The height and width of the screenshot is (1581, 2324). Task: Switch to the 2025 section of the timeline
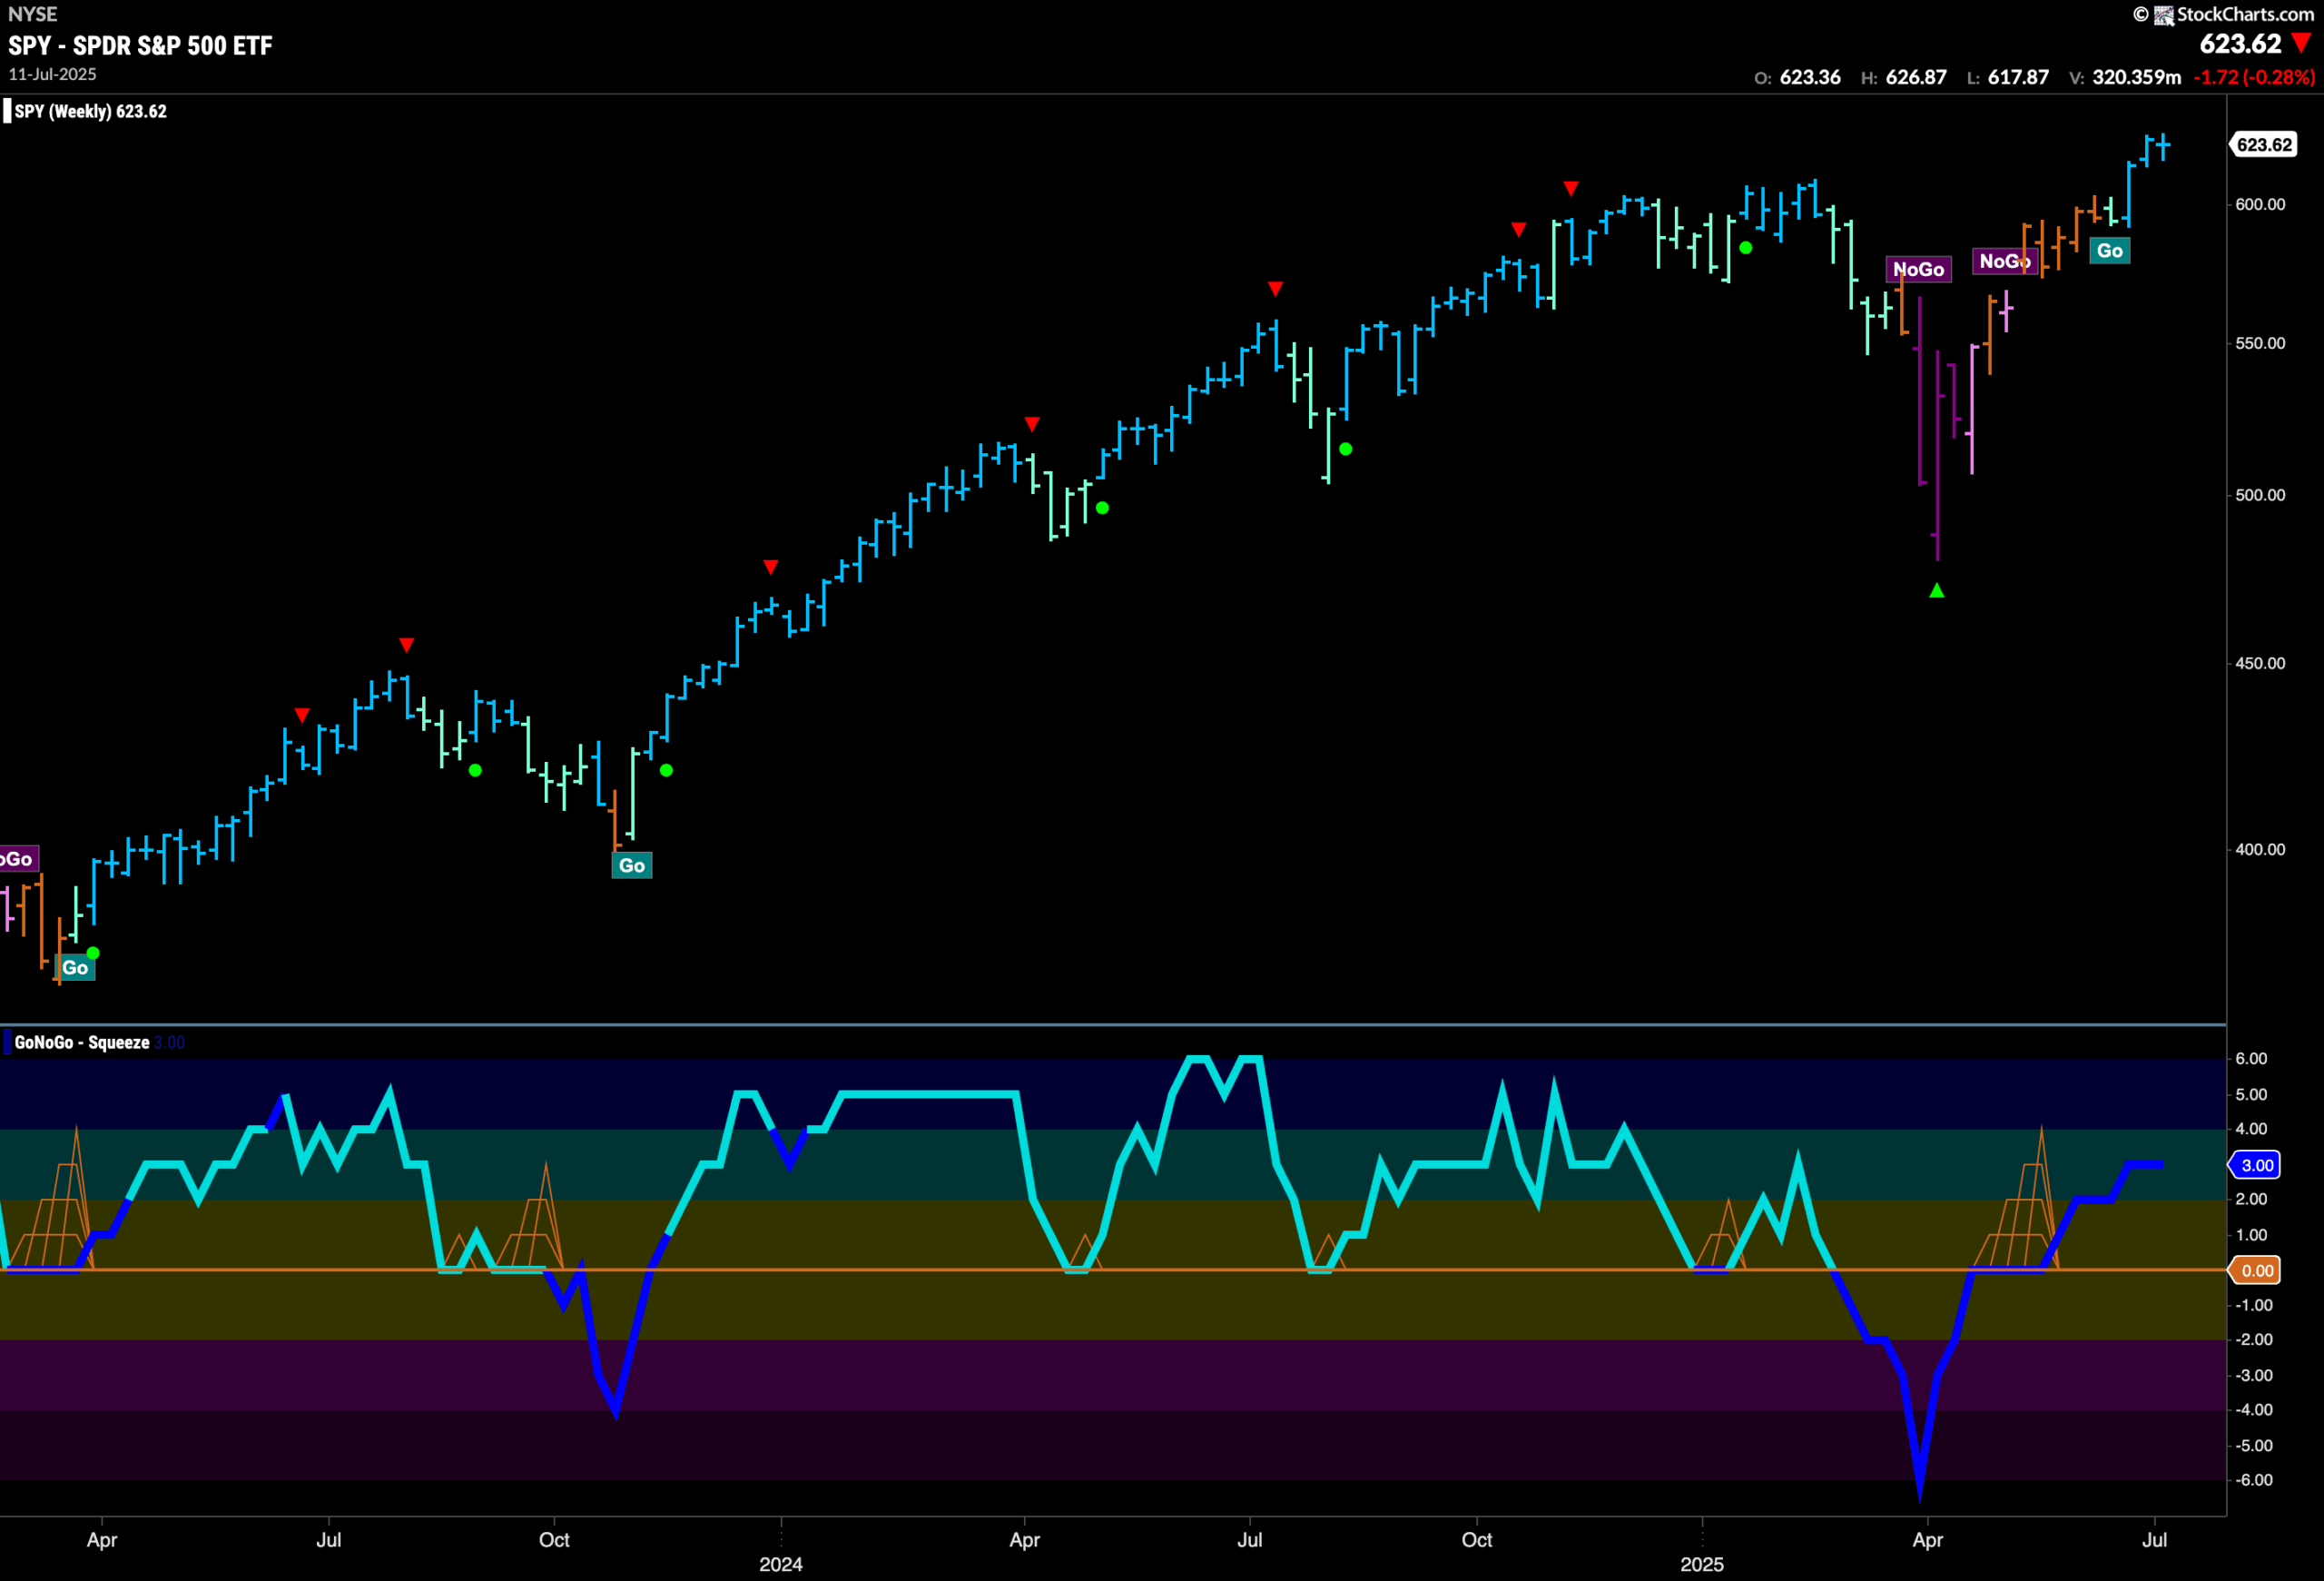point(1704,1564)
